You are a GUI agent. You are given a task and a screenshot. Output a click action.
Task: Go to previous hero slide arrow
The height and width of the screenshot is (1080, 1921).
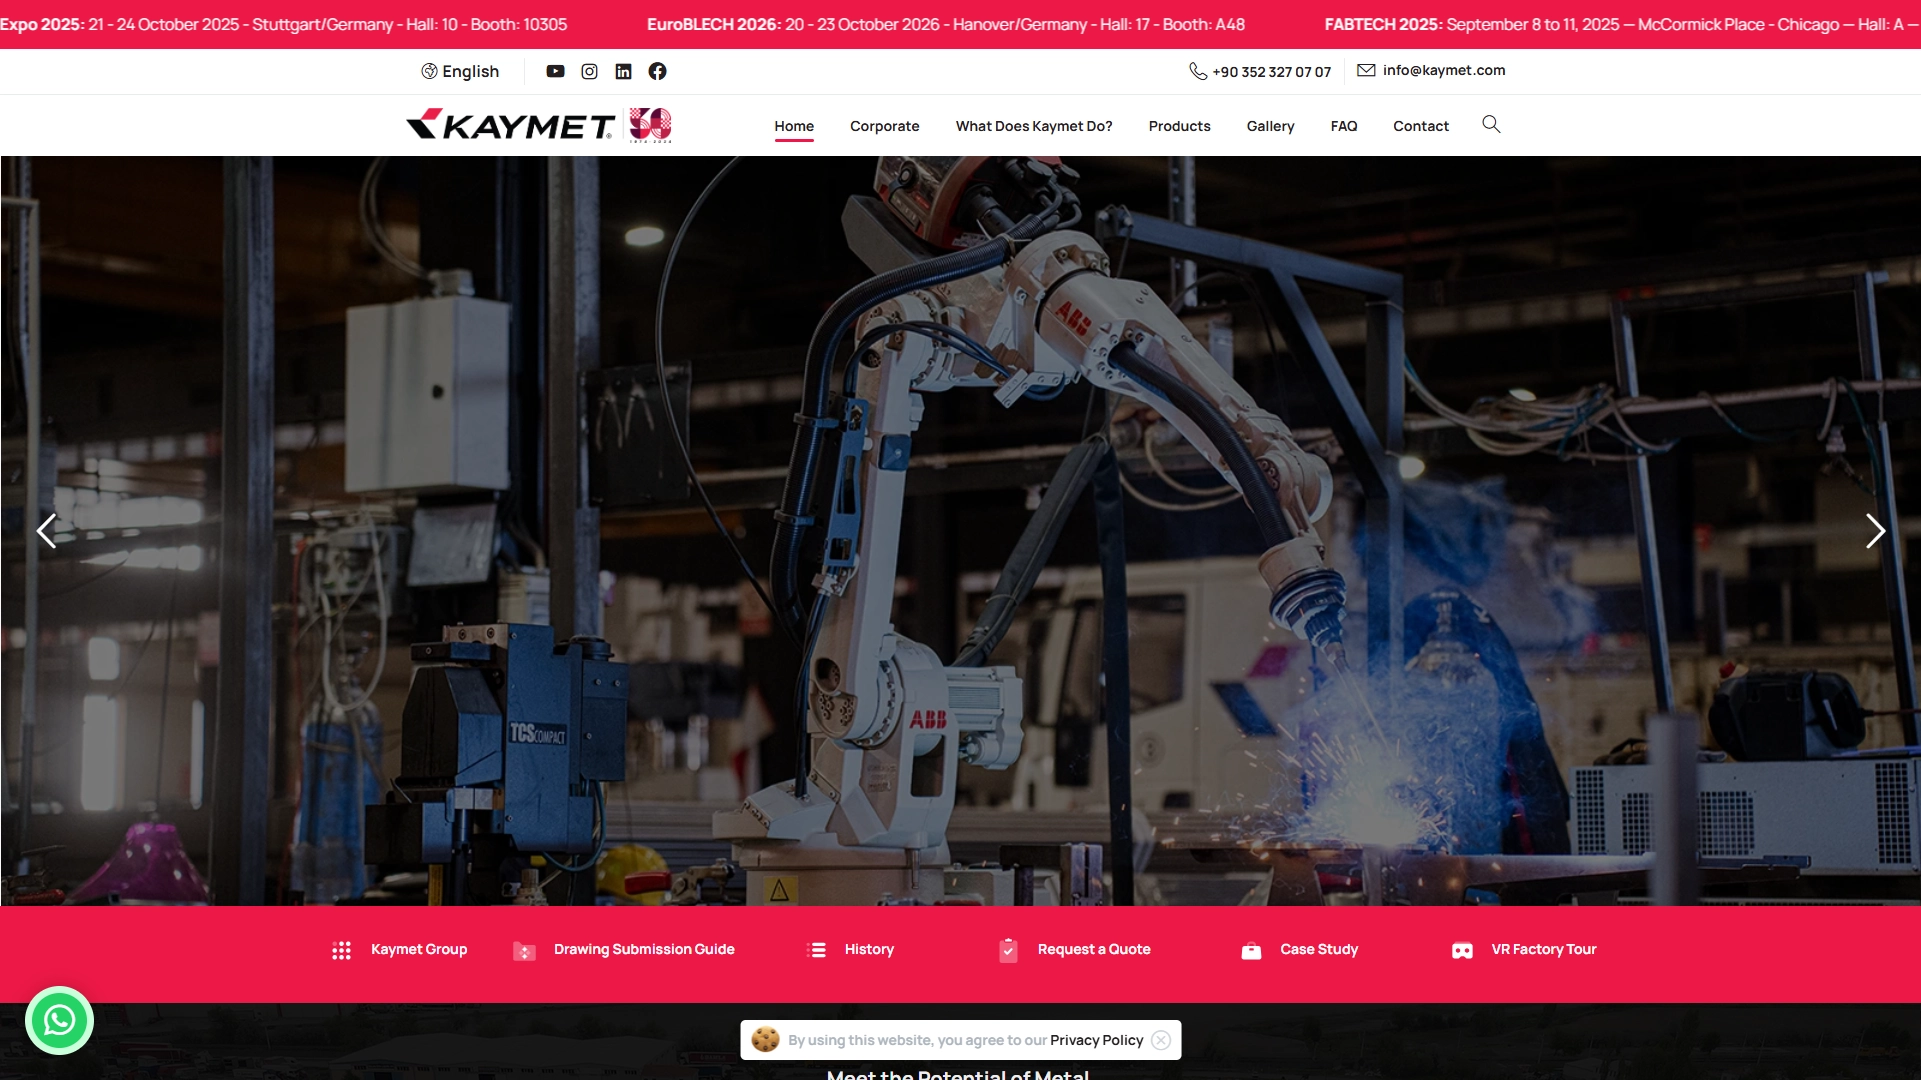46,531
